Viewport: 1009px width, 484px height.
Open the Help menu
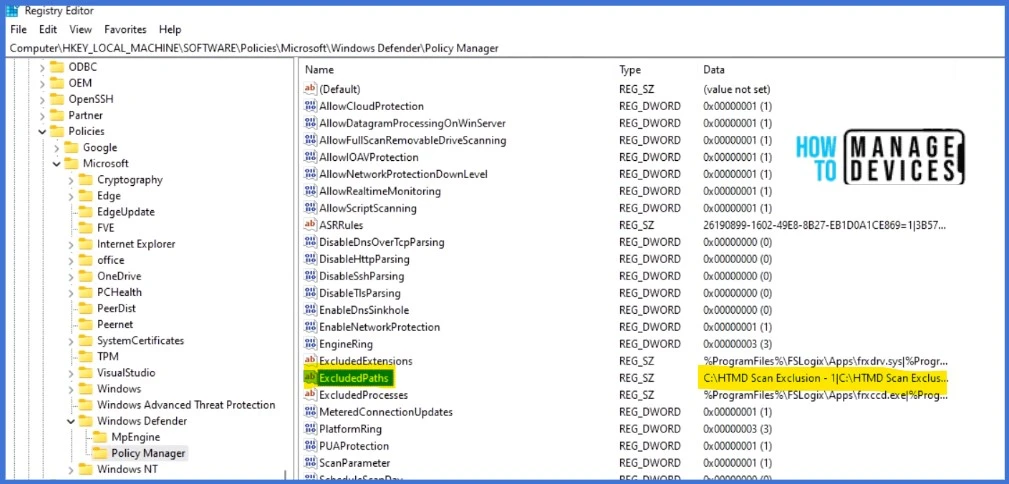[170, 30]
